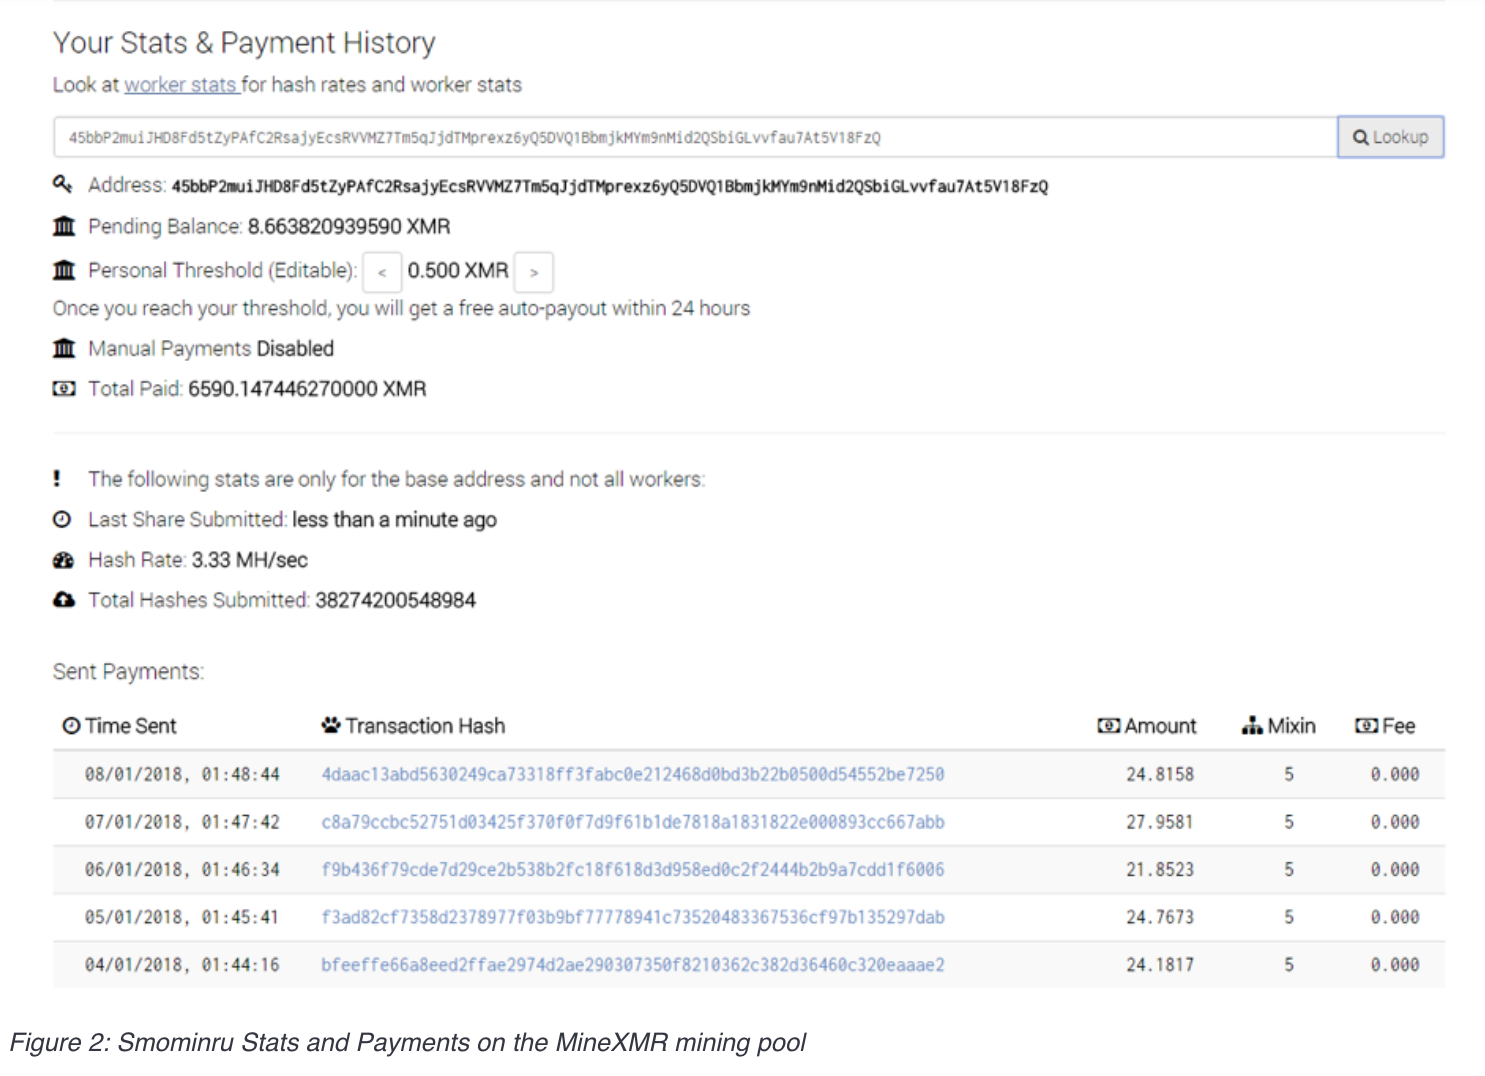
Task: Click the magnifier icon inside the Lookup button
Action: pyautogui.click(x=1360, y=137)
